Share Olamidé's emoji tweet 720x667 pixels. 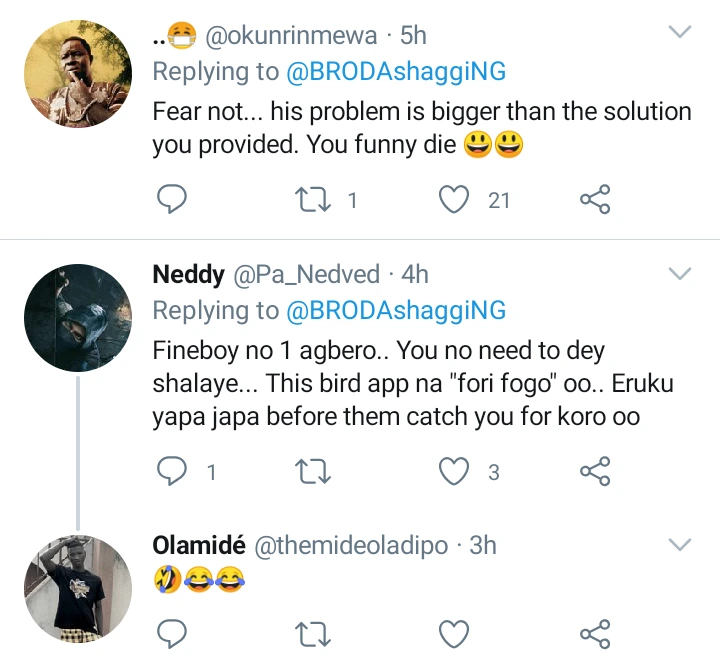coord(595,633)
